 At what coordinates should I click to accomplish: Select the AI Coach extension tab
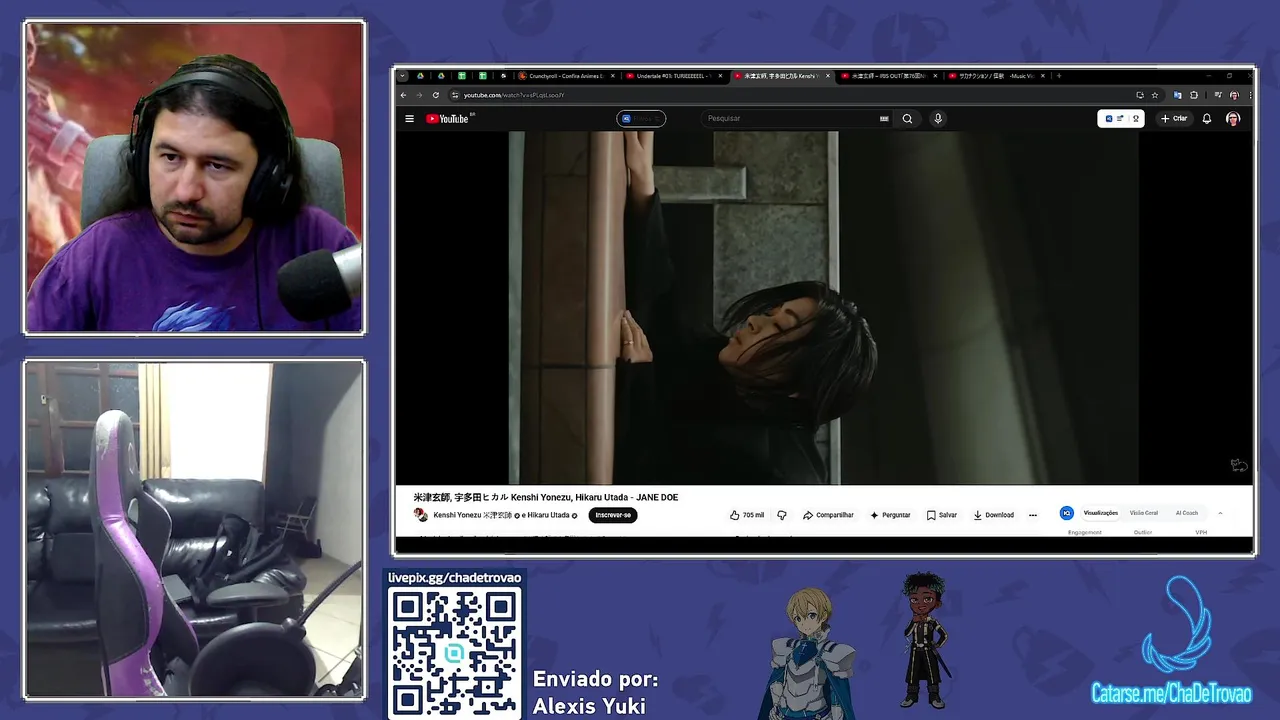pyautogui.click(x=1187, y=513)
